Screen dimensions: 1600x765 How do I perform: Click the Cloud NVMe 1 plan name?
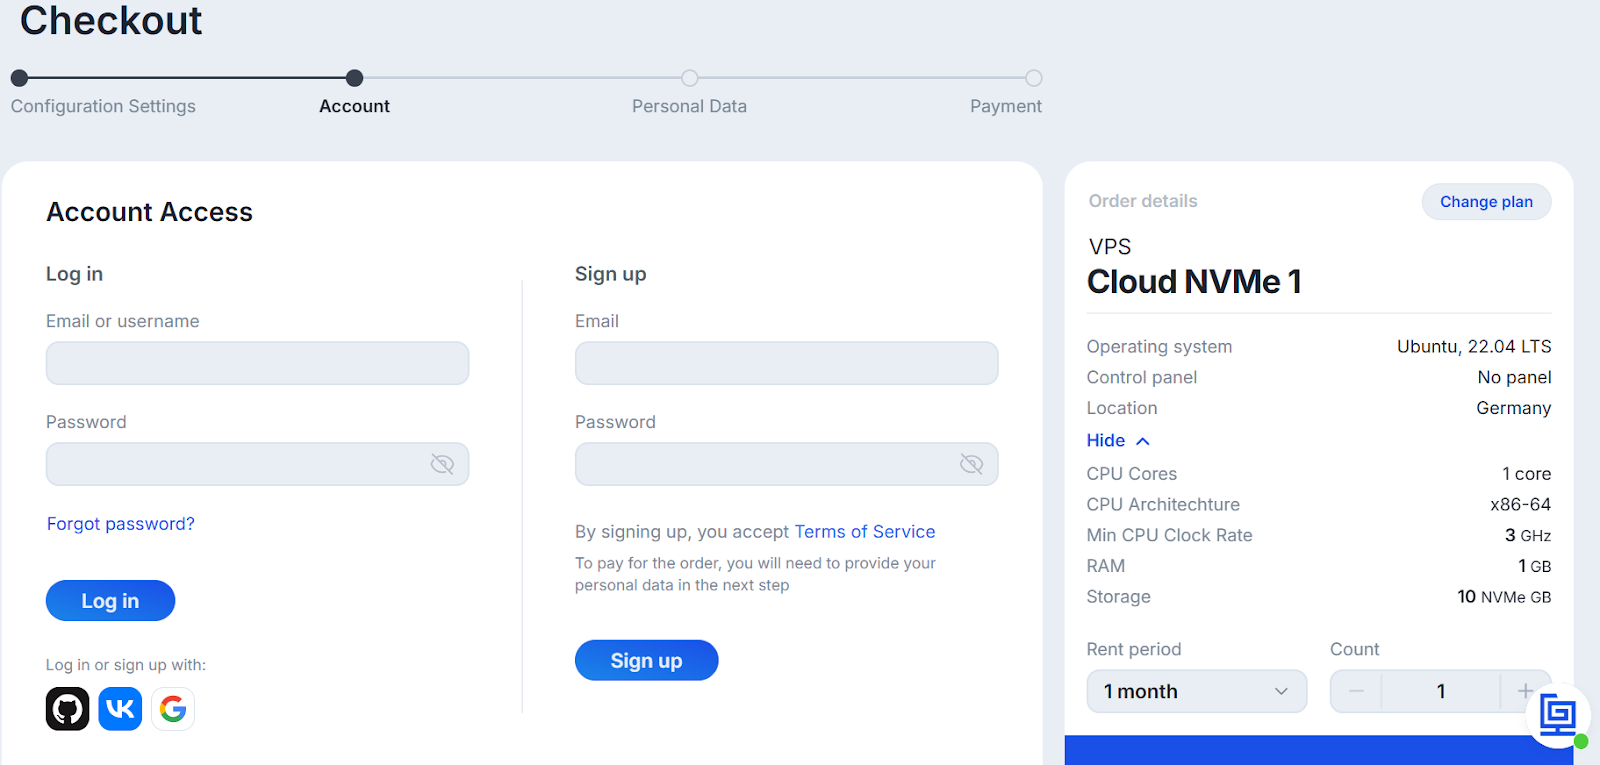tap(1194, 282)
